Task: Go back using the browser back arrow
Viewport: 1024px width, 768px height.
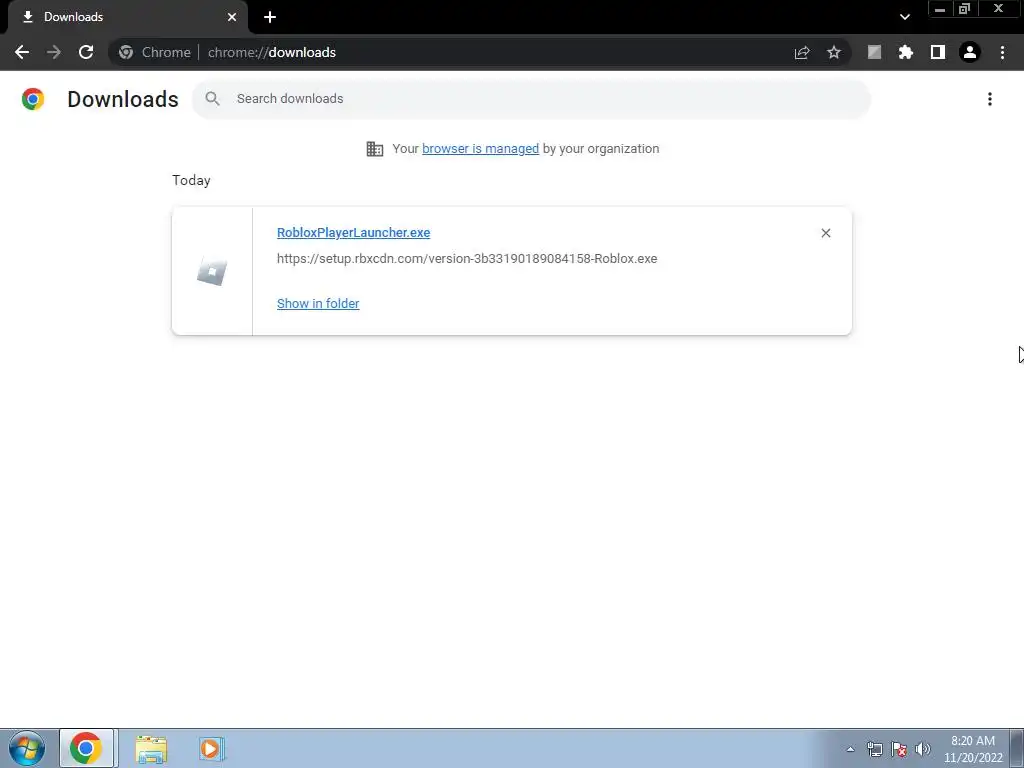Action: pyautogui.click(x=22, y=52)
